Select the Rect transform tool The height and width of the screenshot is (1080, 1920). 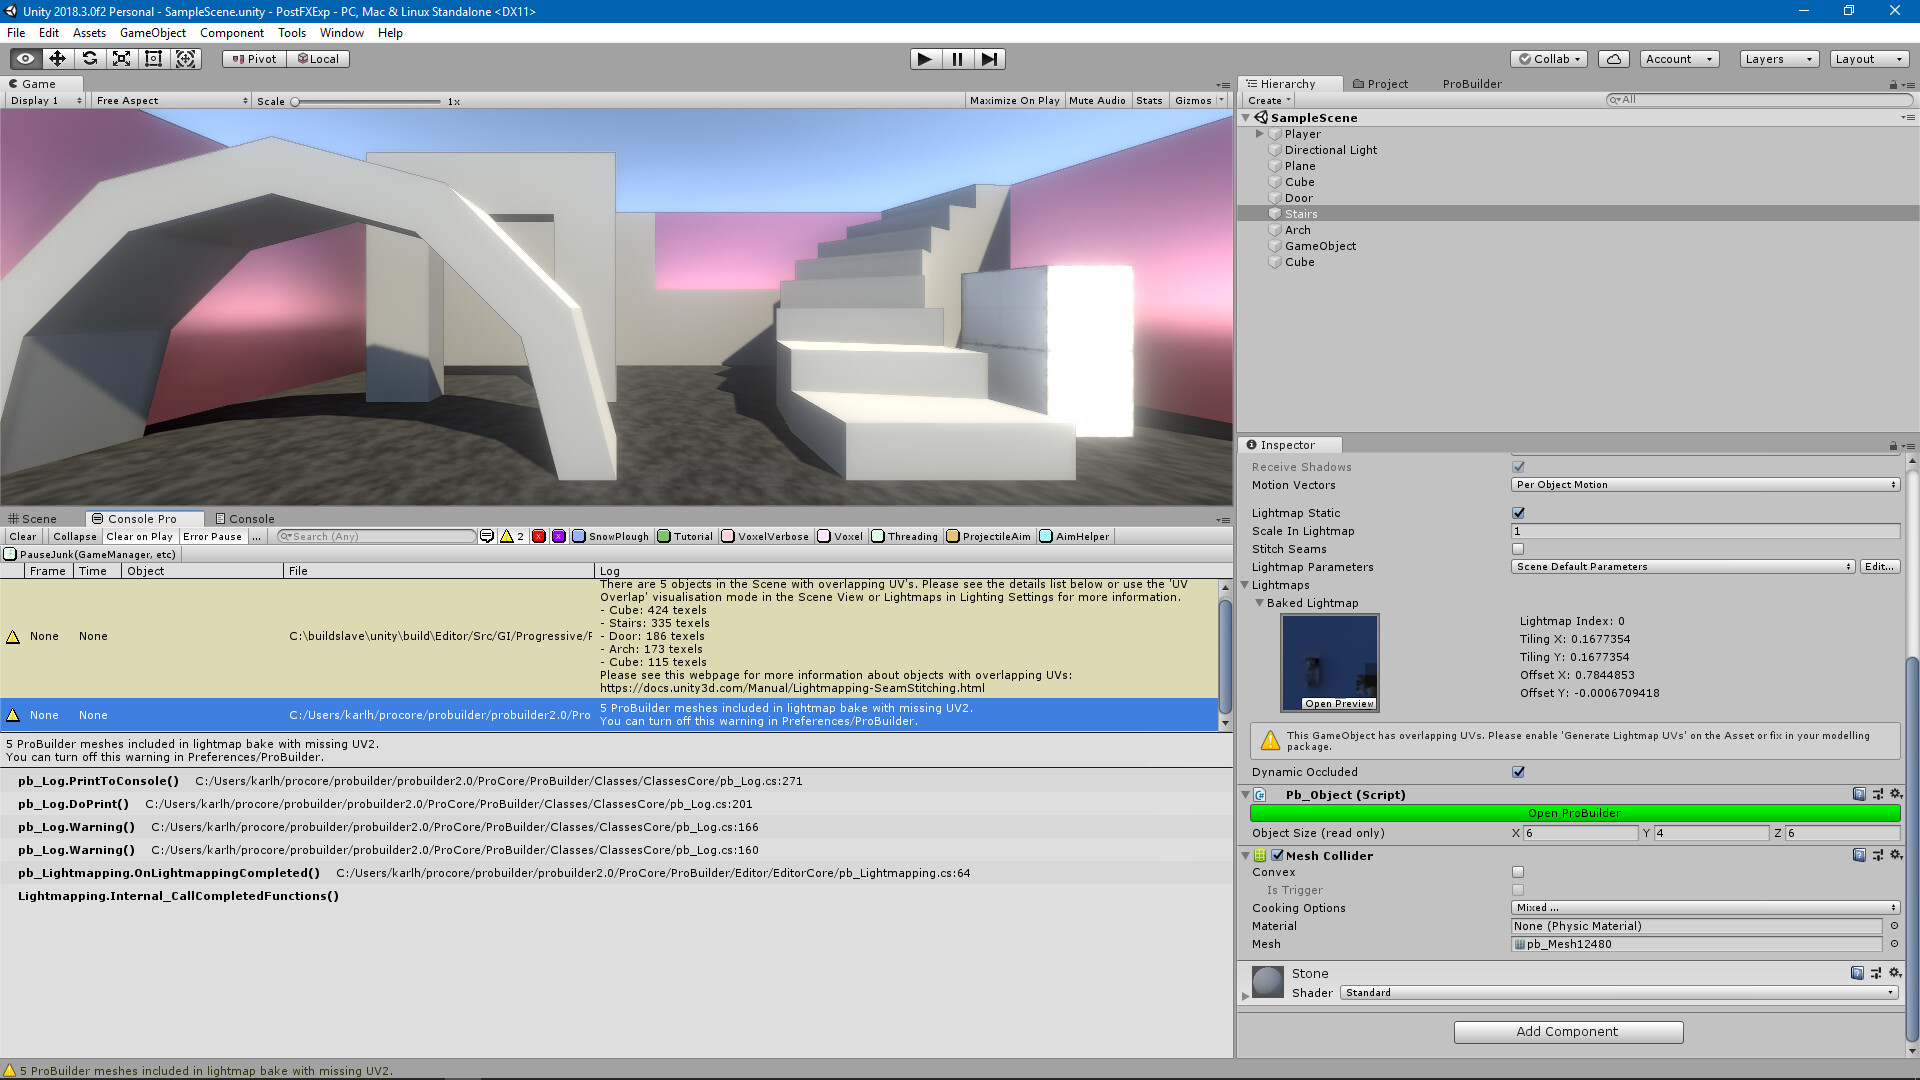coord(153,59)
